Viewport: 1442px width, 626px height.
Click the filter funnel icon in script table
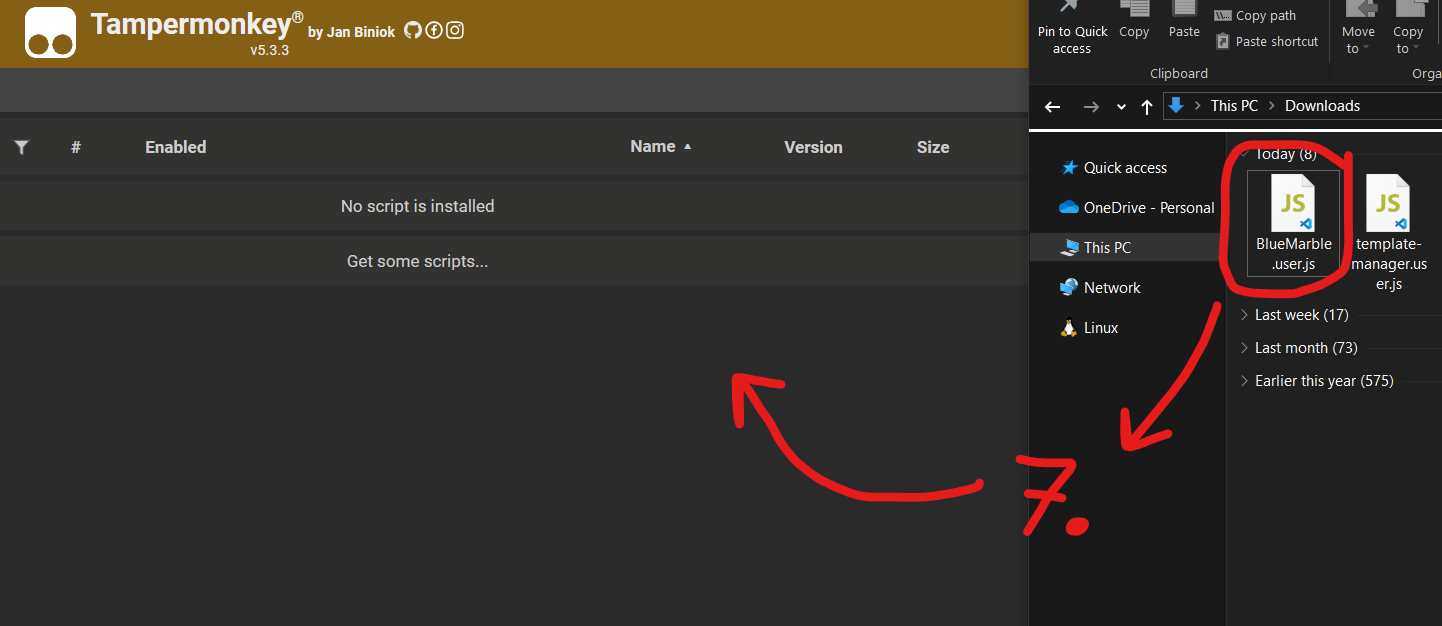(21, 147)
